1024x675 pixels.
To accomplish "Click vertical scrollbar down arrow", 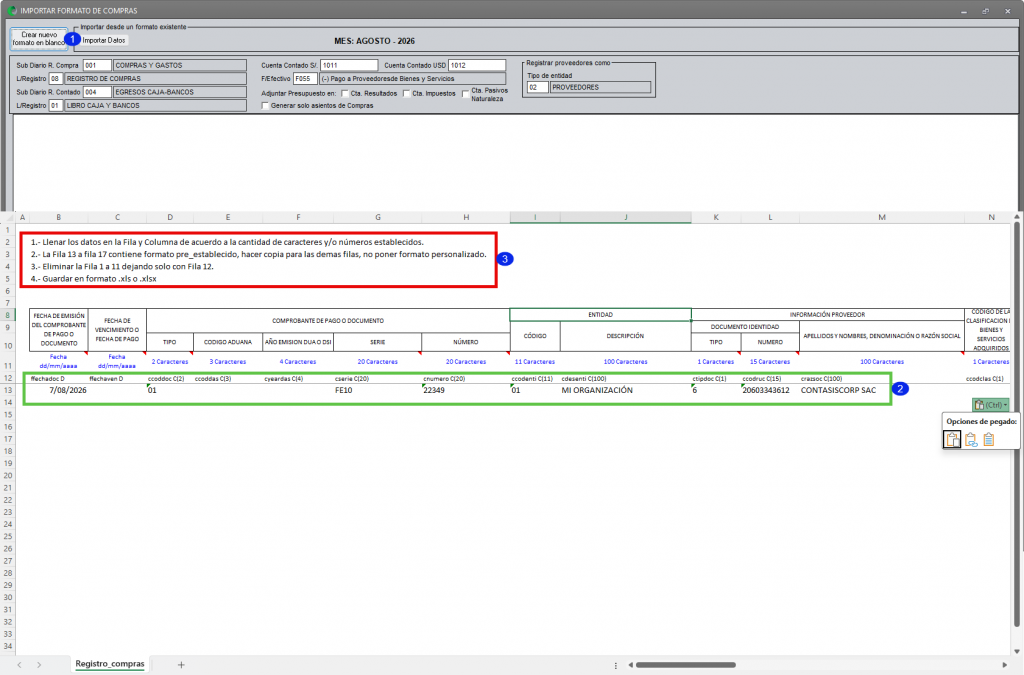I will (x=1017, y=651).
